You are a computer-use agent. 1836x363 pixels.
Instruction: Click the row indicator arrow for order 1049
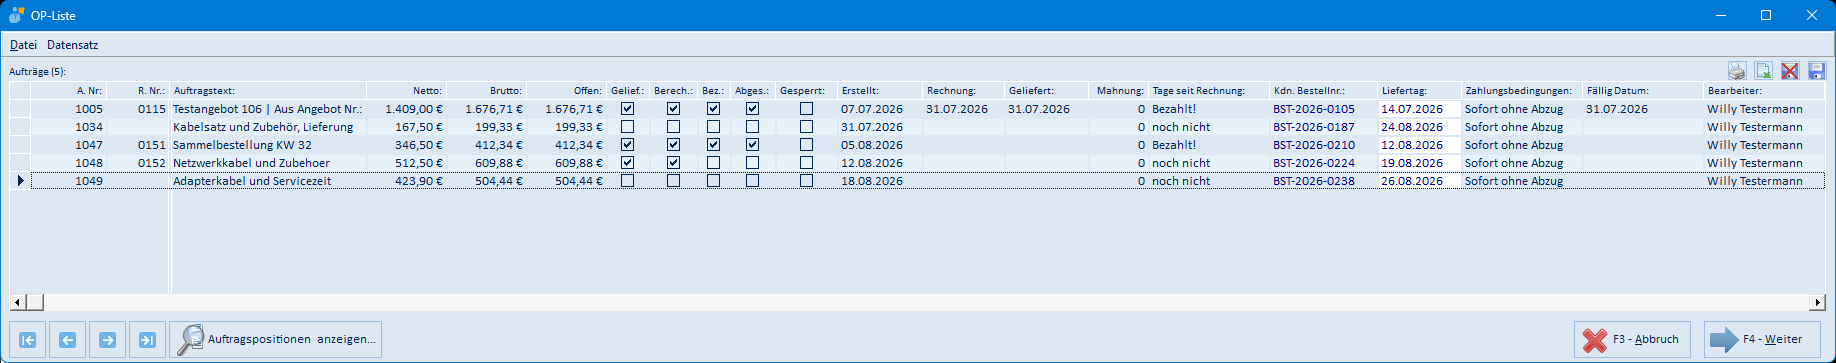pyautogui.click(x=20, y=181)
